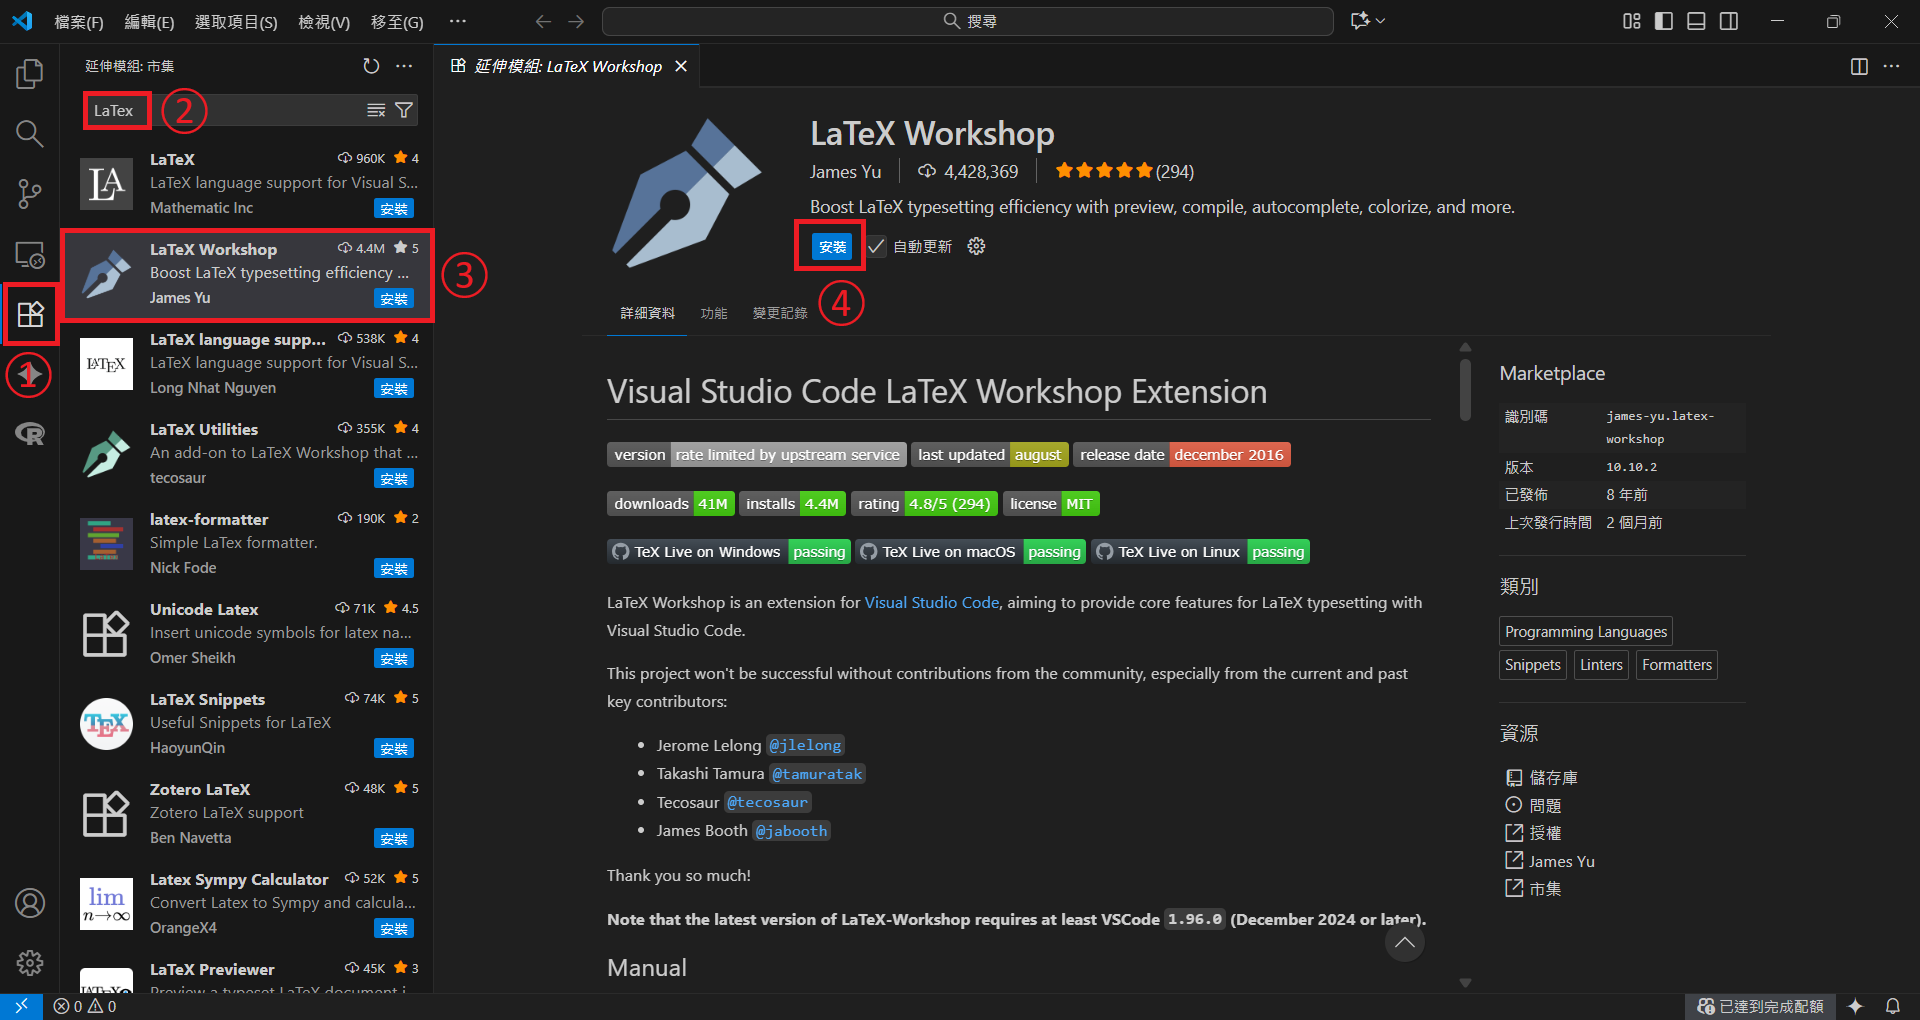
Task: Refresh the extensions marketplace list
Action: click(x=371, y=66)
